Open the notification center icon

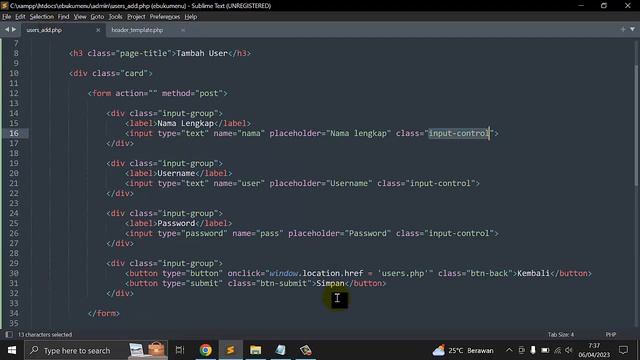pyautogui.click(x=623, y=350)
